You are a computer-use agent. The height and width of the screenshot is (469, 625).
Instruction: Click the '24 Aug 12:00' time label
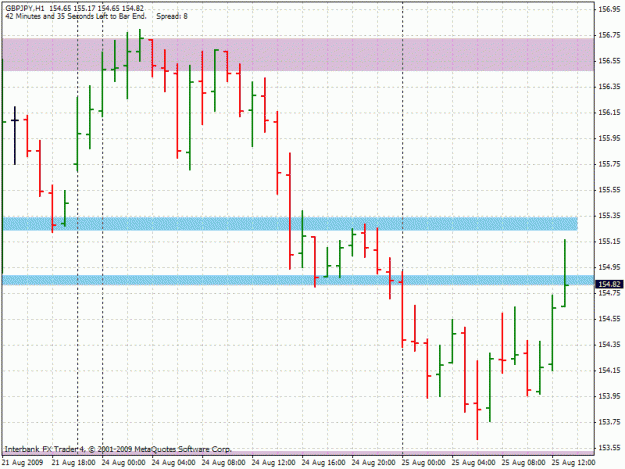click(273, 463)
